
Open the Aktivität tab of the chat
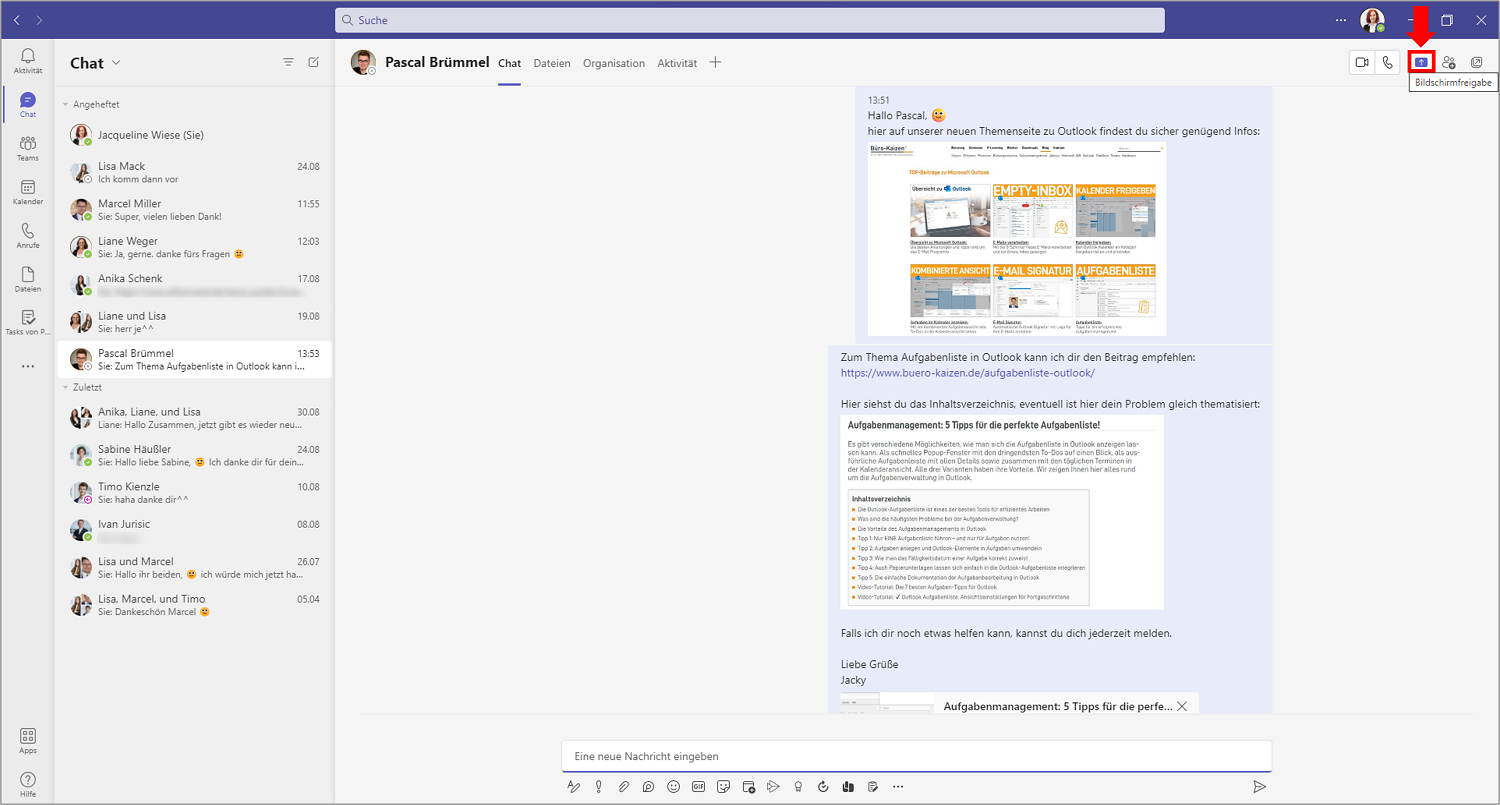[677, 63]
